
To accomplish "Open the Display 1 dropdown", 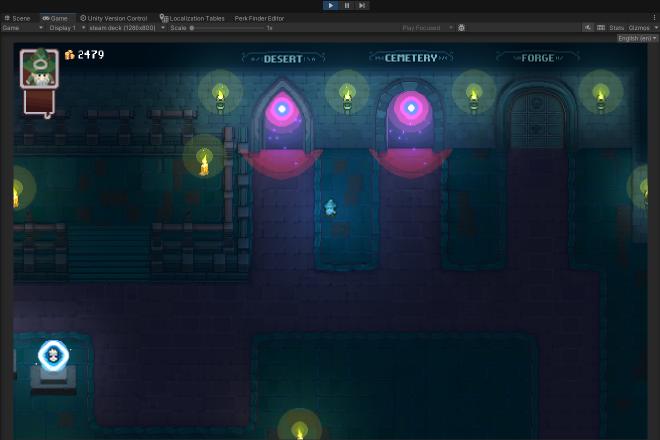I will pyautogui.click(x=61, y=28).
